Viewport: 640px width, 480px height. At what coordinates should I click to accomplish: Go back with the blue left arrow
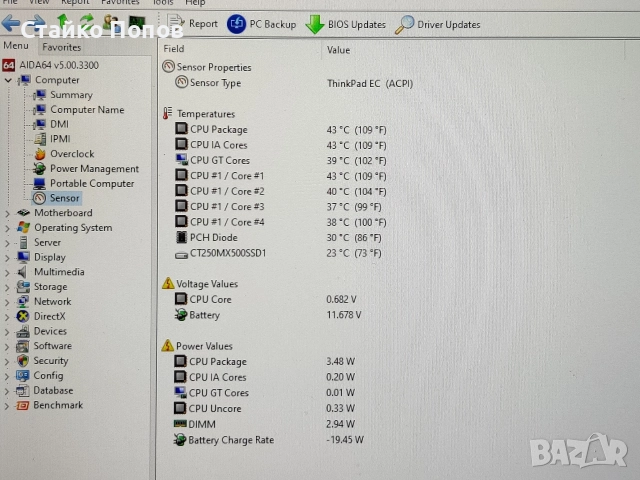(11, 23)
